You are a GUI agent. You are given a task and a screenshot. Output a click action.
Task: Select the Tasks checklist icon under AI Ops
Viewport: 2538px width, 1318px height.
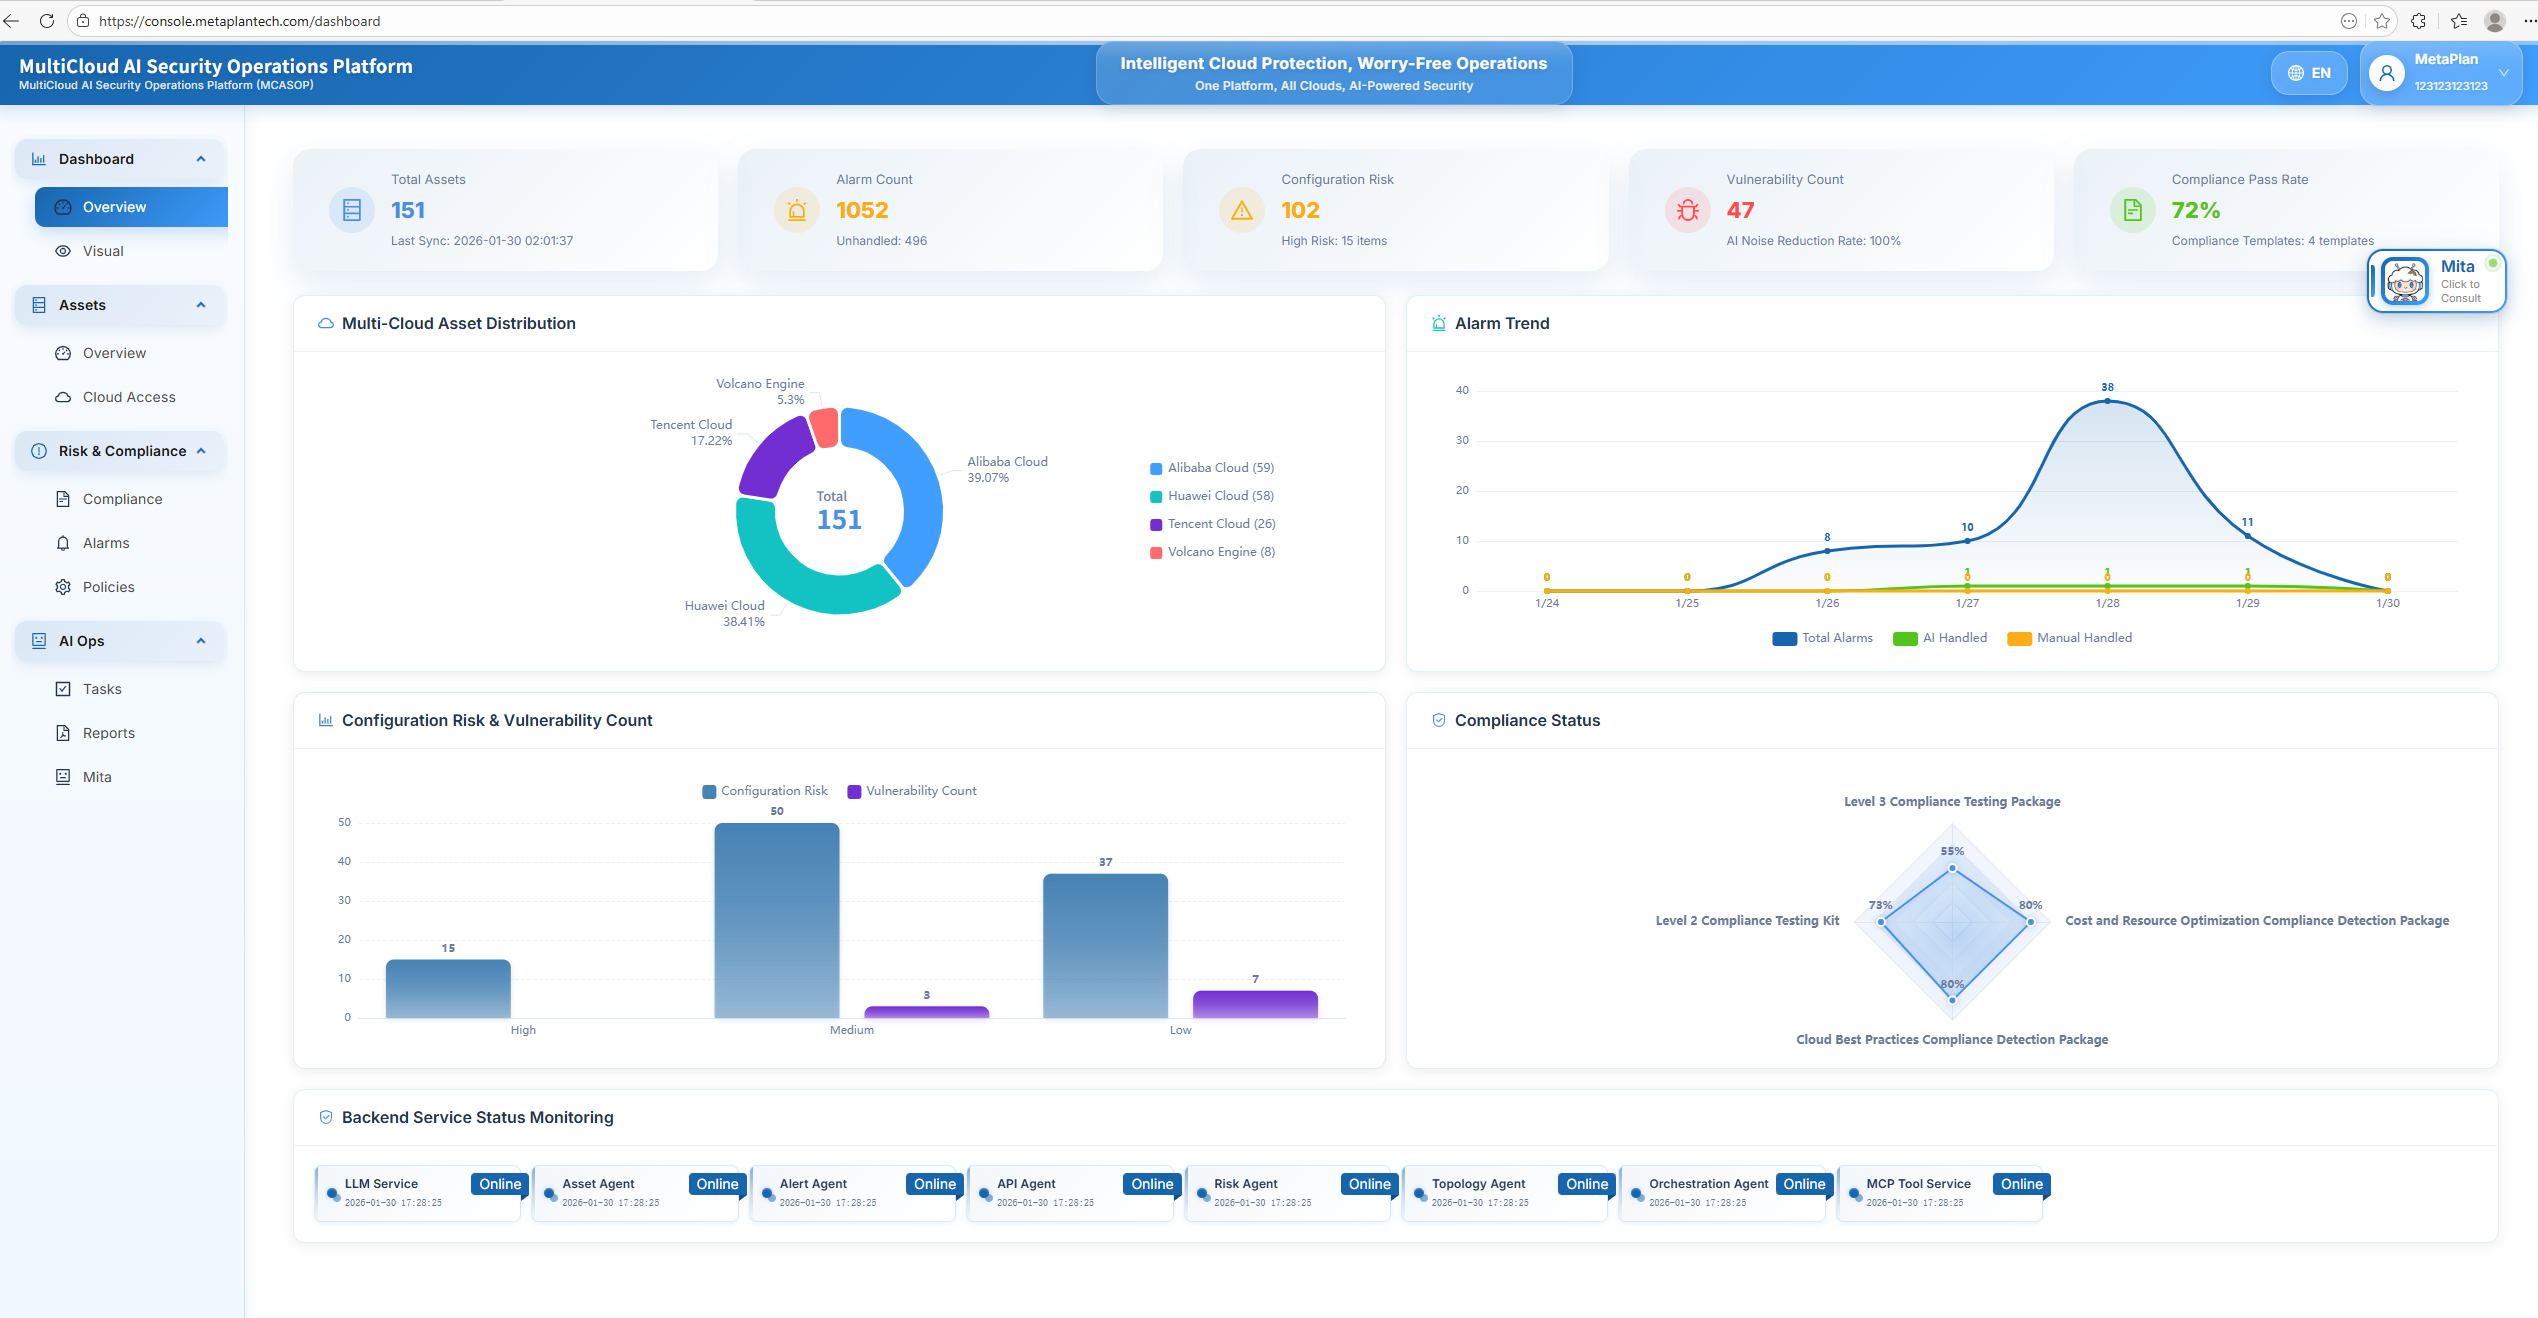pyautogui.click(x=63, y=688)
